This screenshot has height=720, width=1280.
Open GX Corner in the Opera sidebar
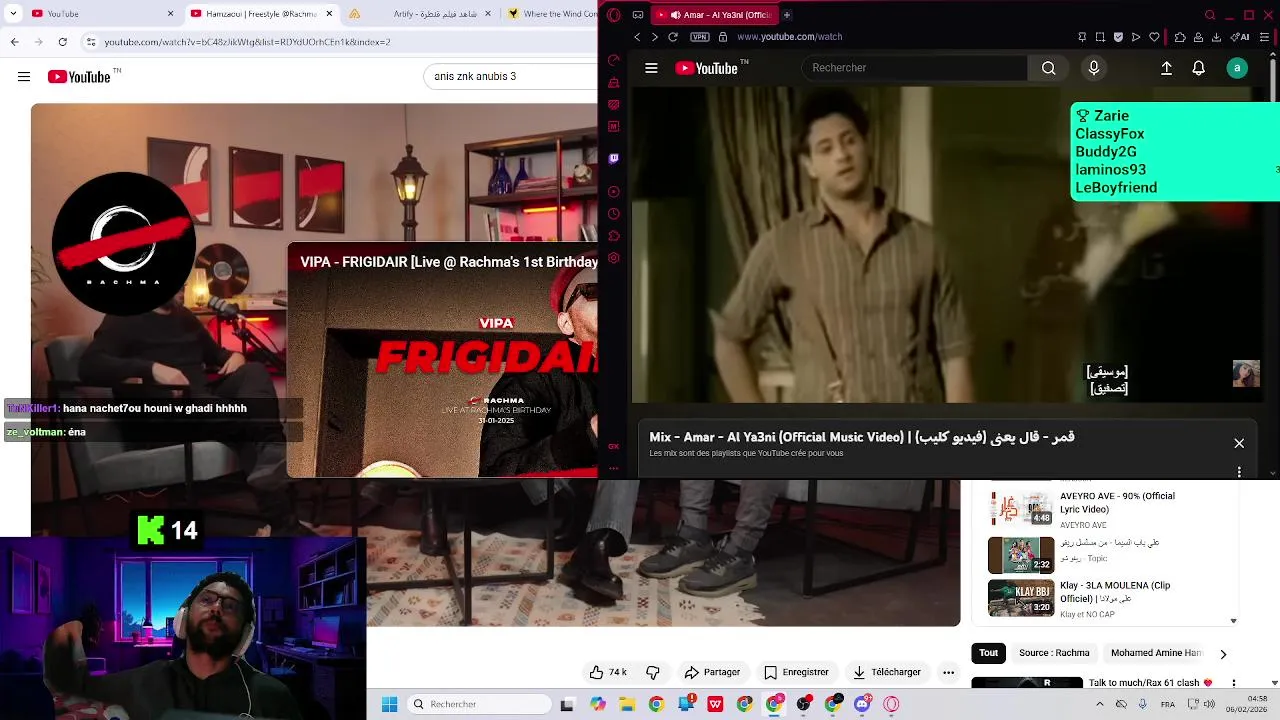coord(614,446)
